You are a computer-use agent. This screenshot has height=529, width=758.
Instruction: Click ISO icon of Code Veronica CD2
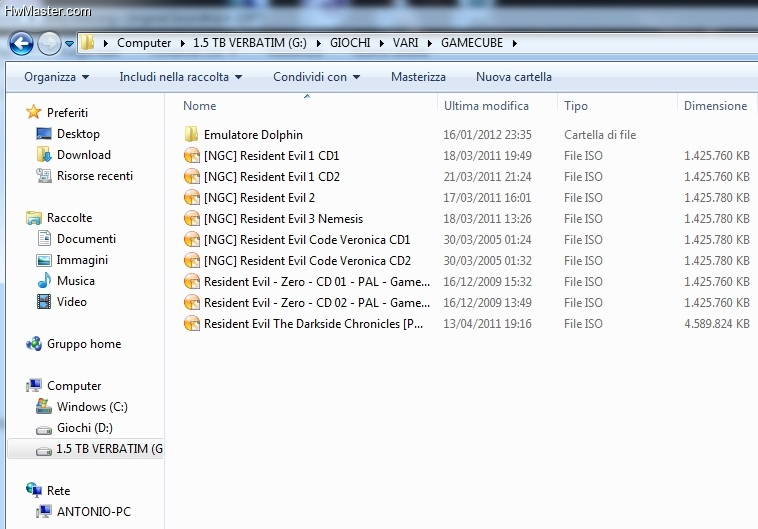coord(192,261)
